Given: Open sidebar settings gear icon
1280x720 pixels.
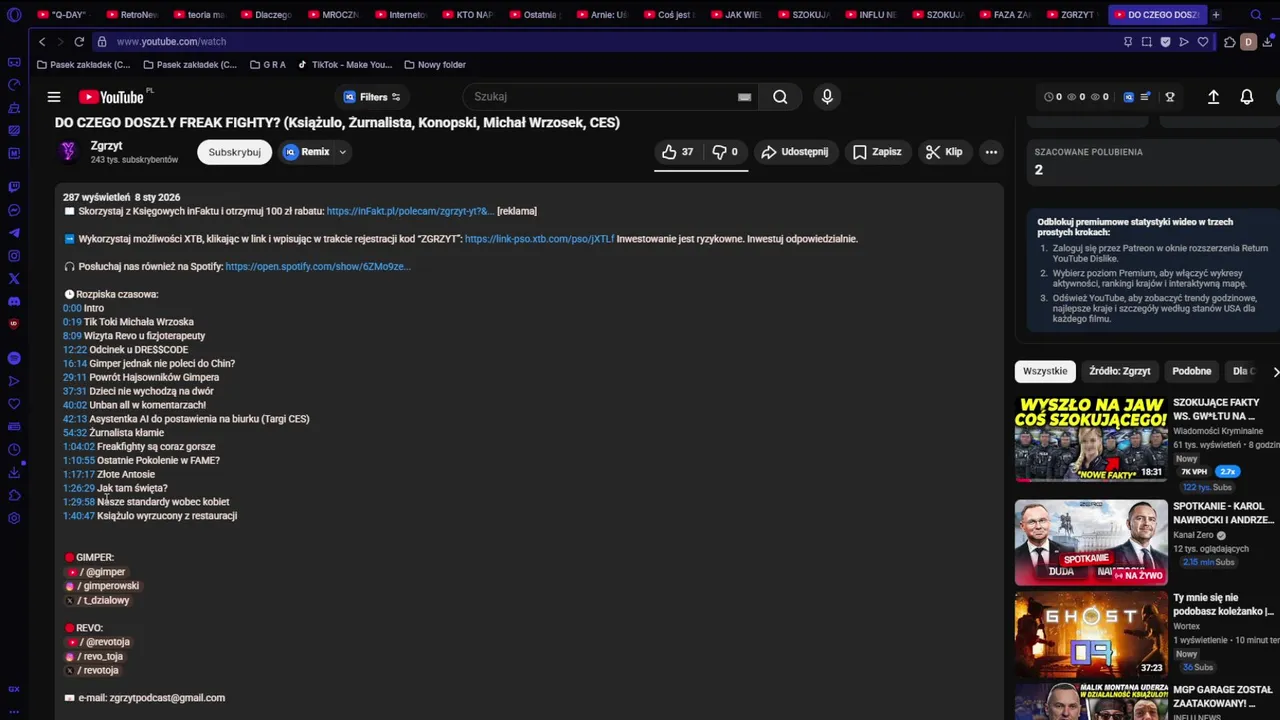Looking at the screenshot, I should pos(14,518).
